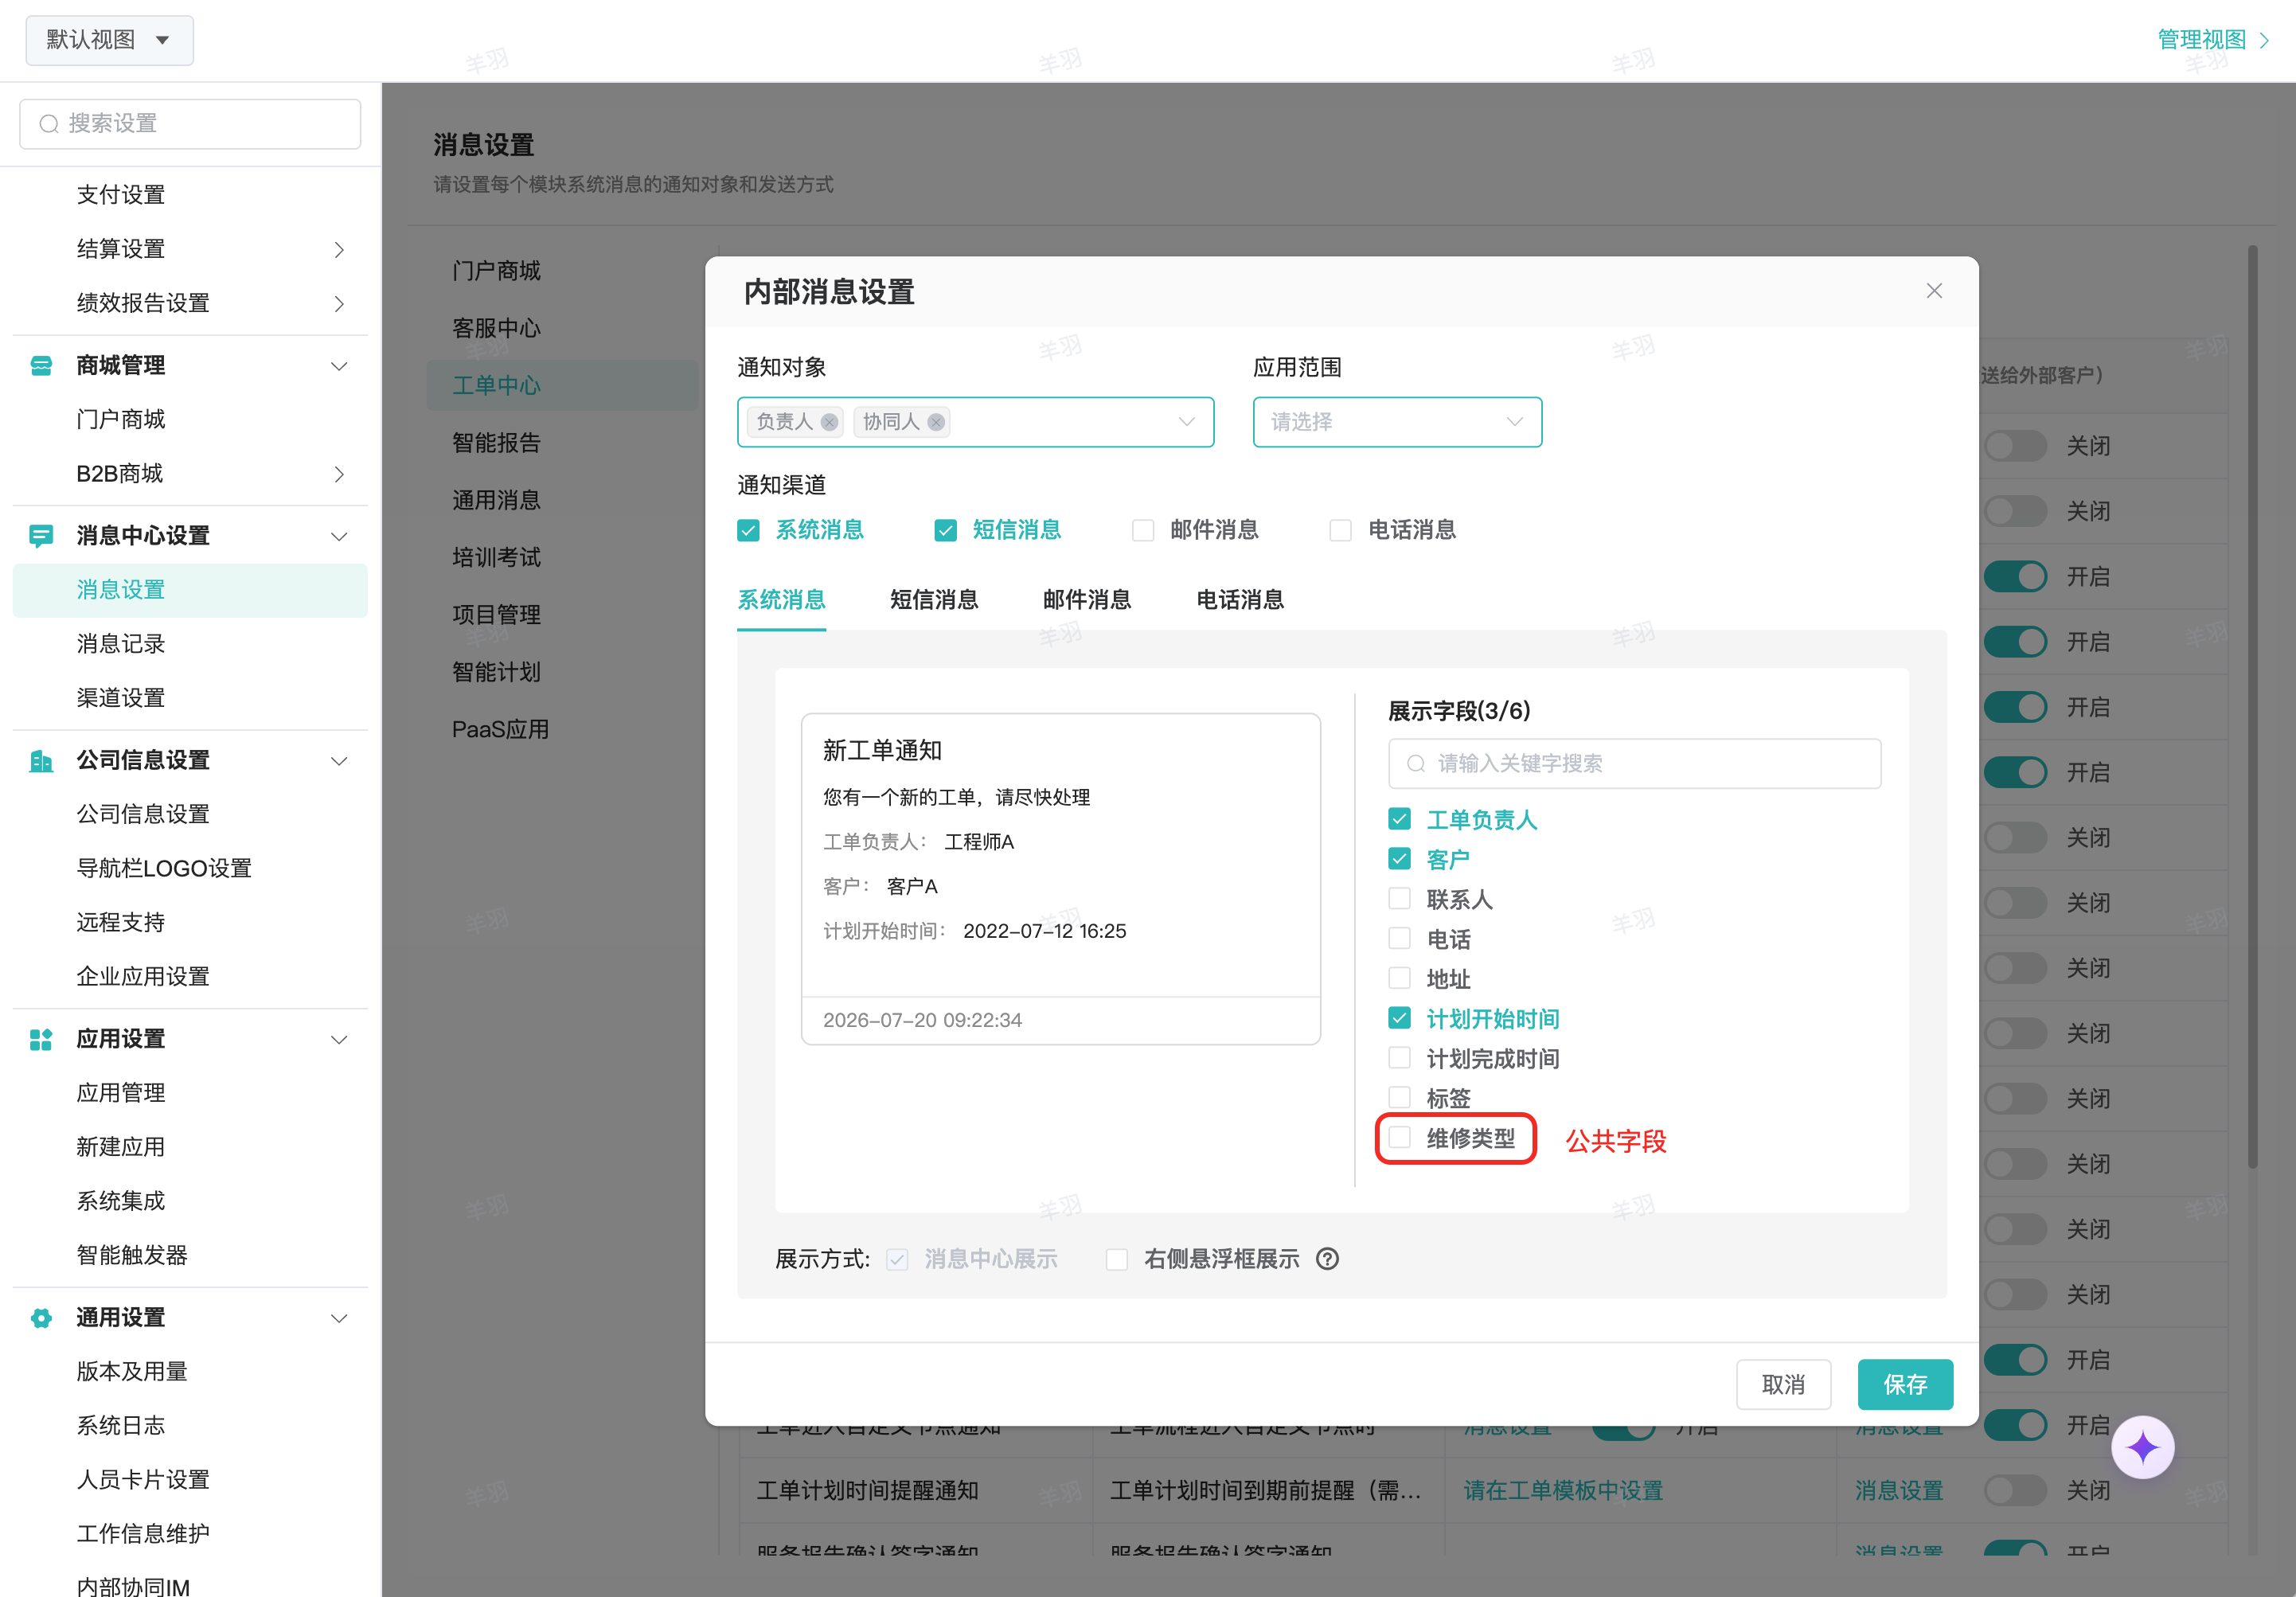
Task: Uncheck the 客户 field checkbox
Action: coord(1399,859)
